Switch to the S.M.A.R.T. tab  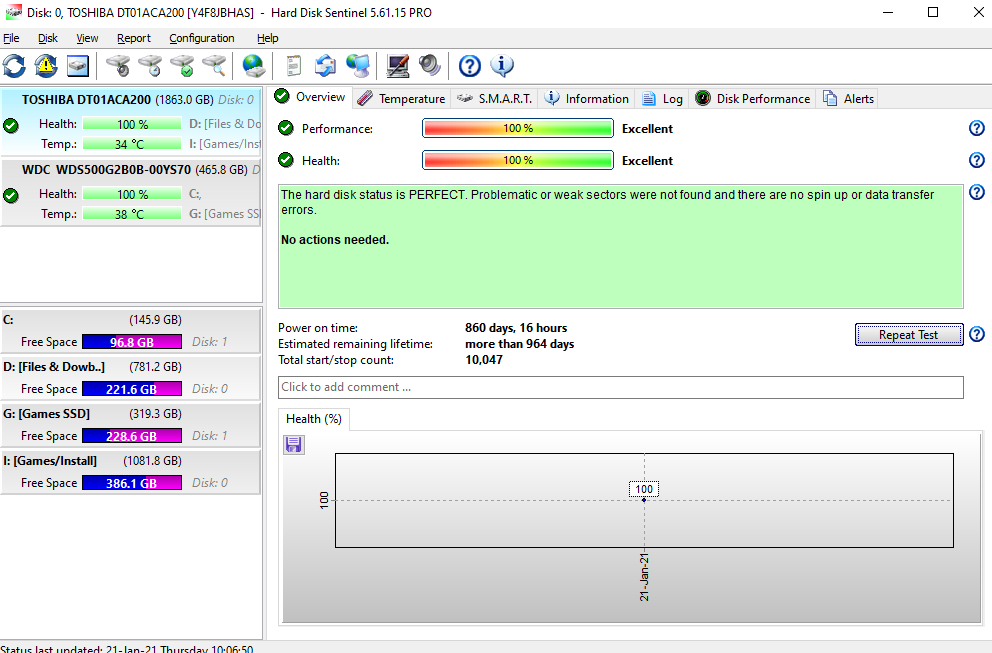pyautogui.click(x=495, y=98)
